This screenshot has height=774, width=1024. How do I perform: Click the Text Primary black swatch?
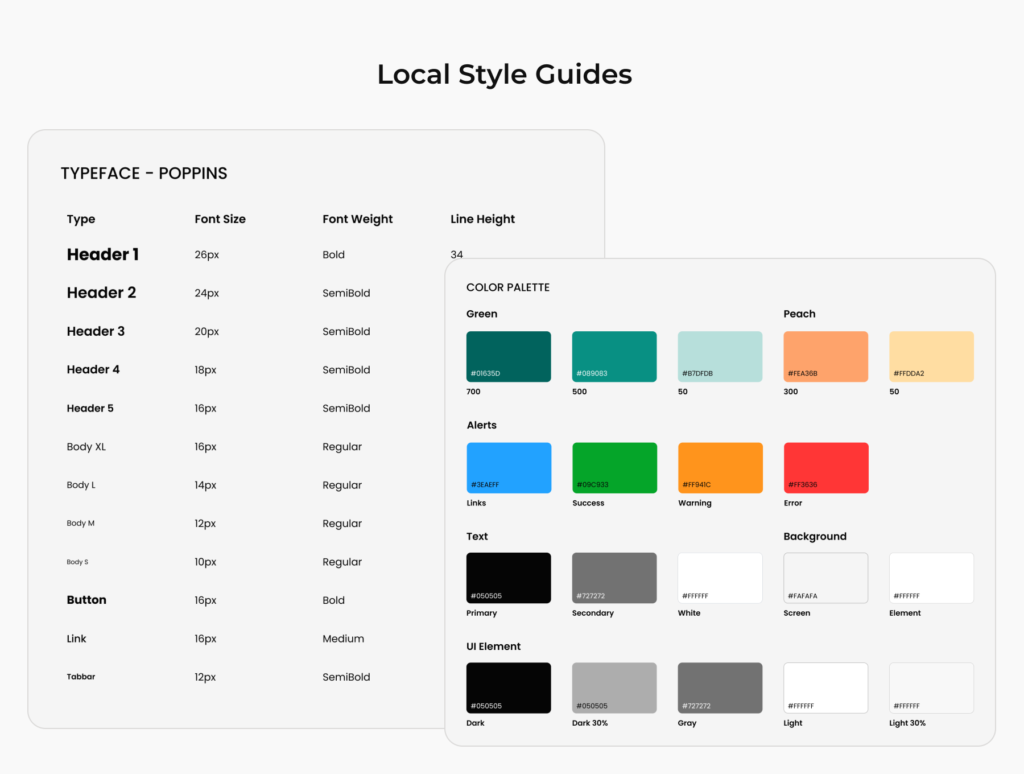[508, 578]
